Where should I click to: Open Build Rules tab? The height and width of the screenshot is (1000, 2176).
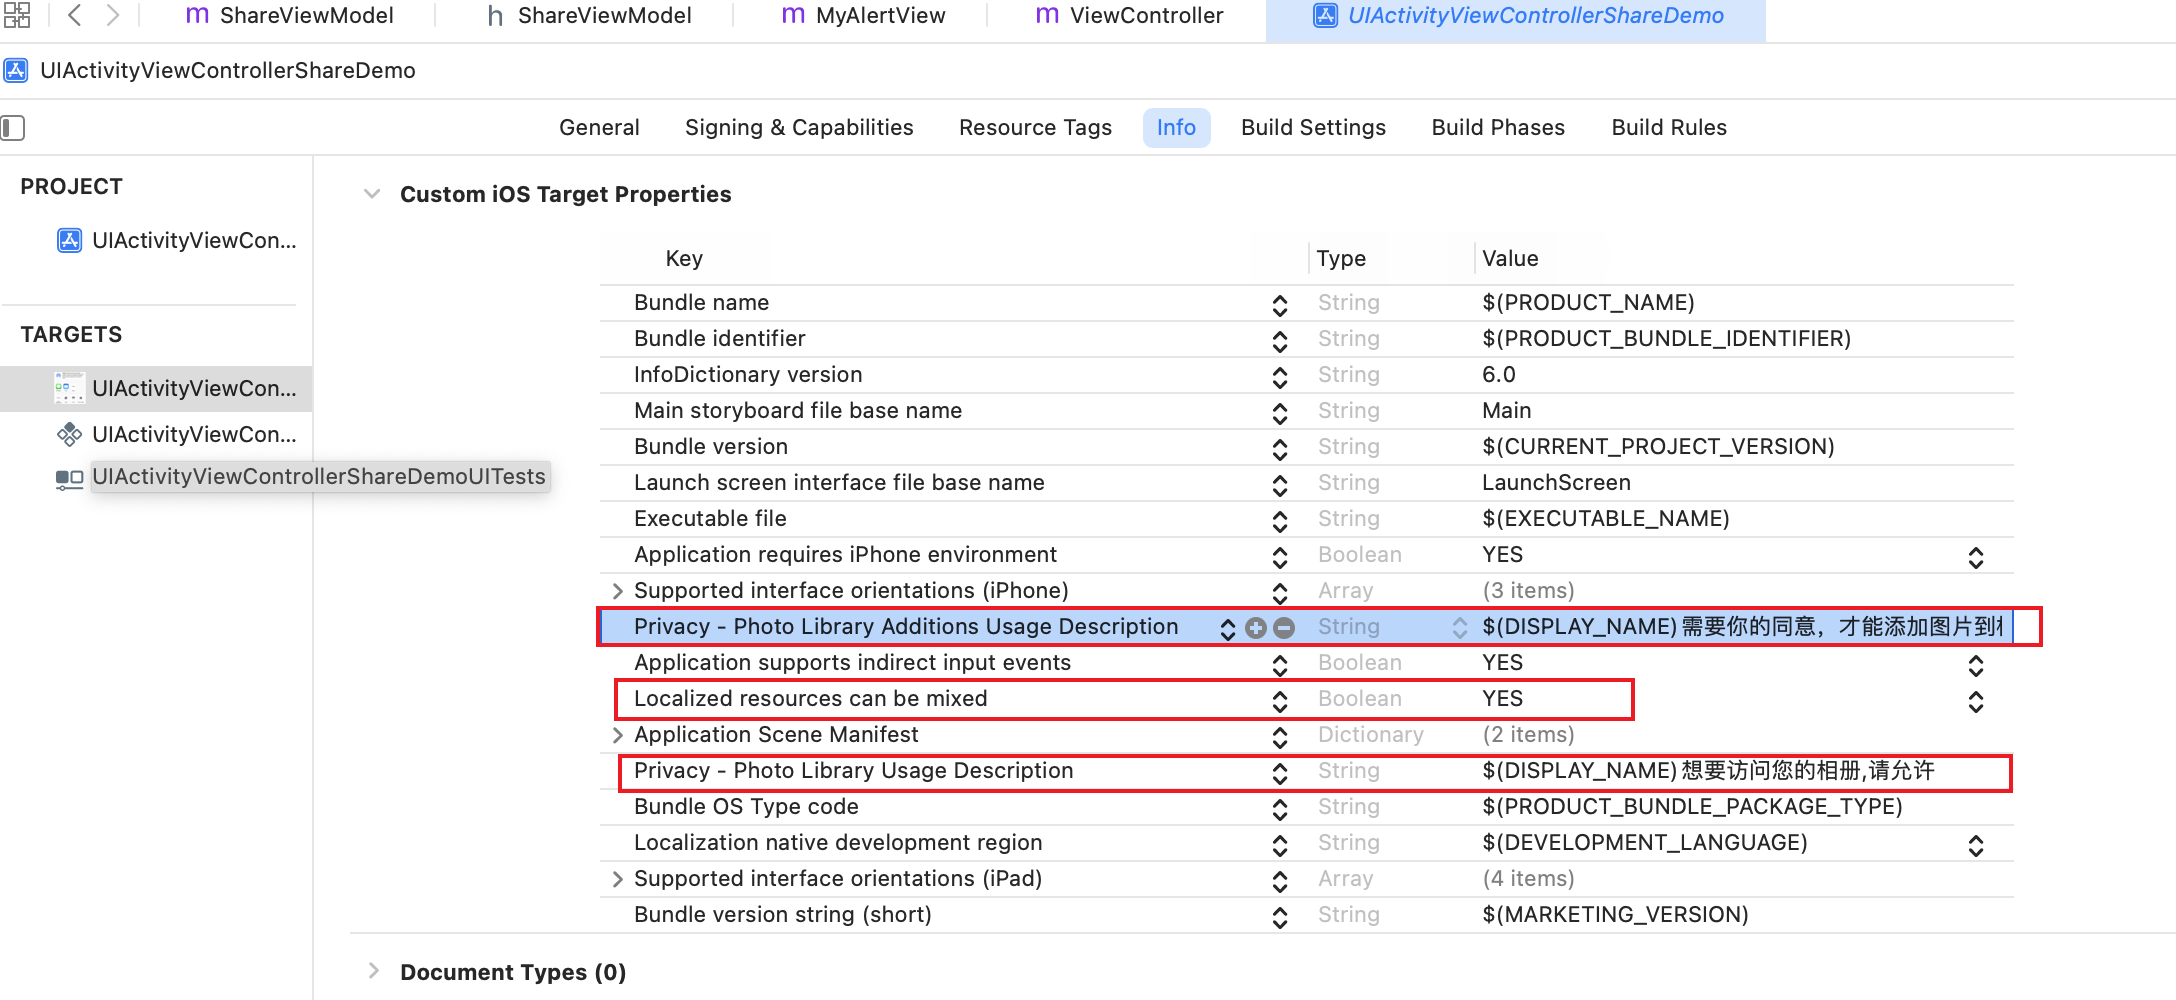click(1669, 128)
